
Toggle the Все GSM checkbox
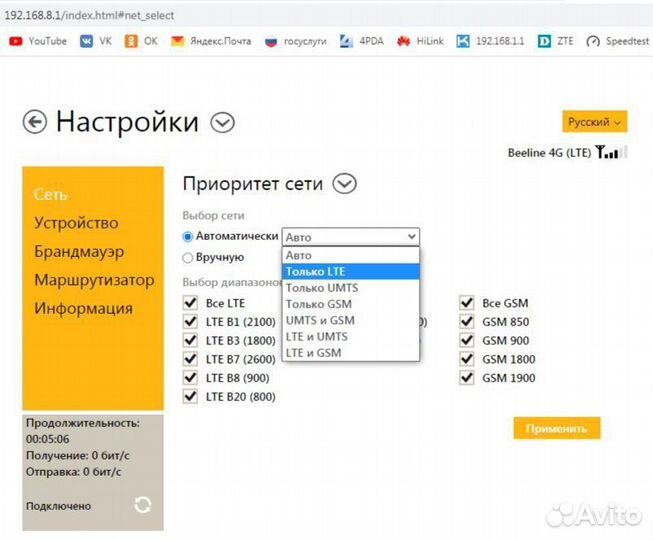467,303
